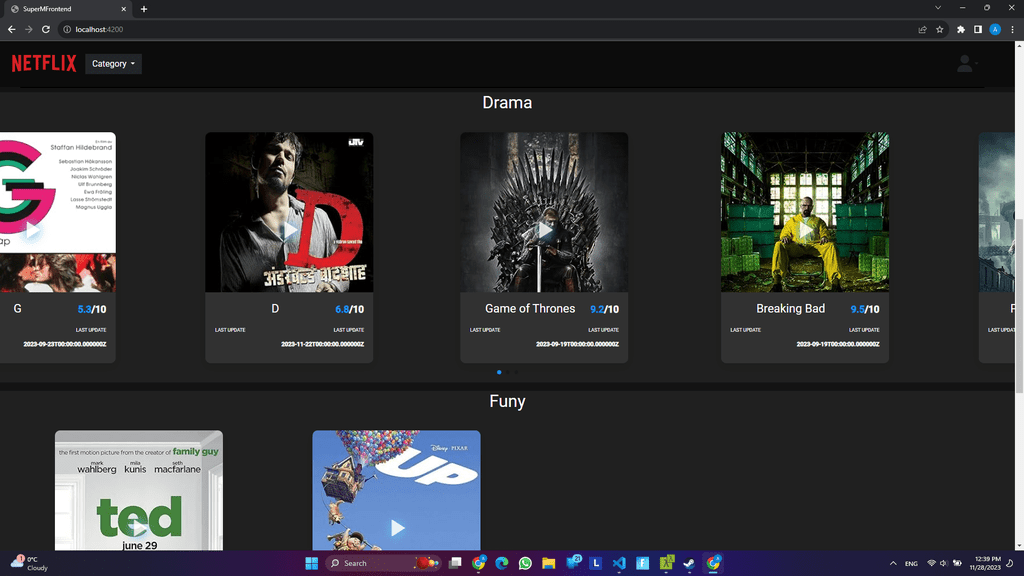1024x576 pixels.
Task: Go back in browser history
Action: point(11,29)
